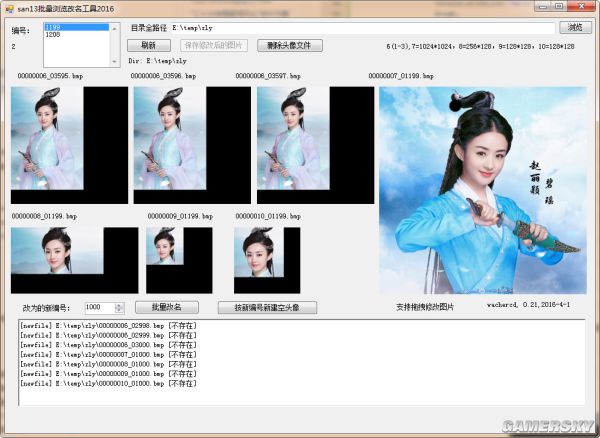This screenshot has width=600, height=438.
Task: Select the 00000010_01199.bmp thumbnail
Action: [x=267, y=260]
